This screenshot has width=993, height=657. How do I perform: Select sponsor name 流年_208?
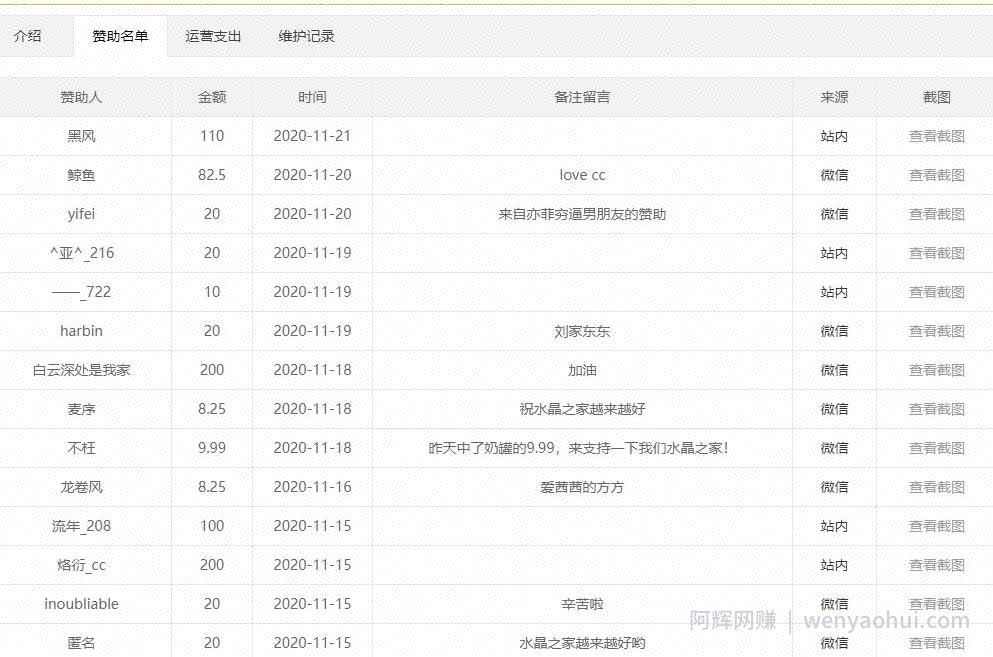(81, 526)
